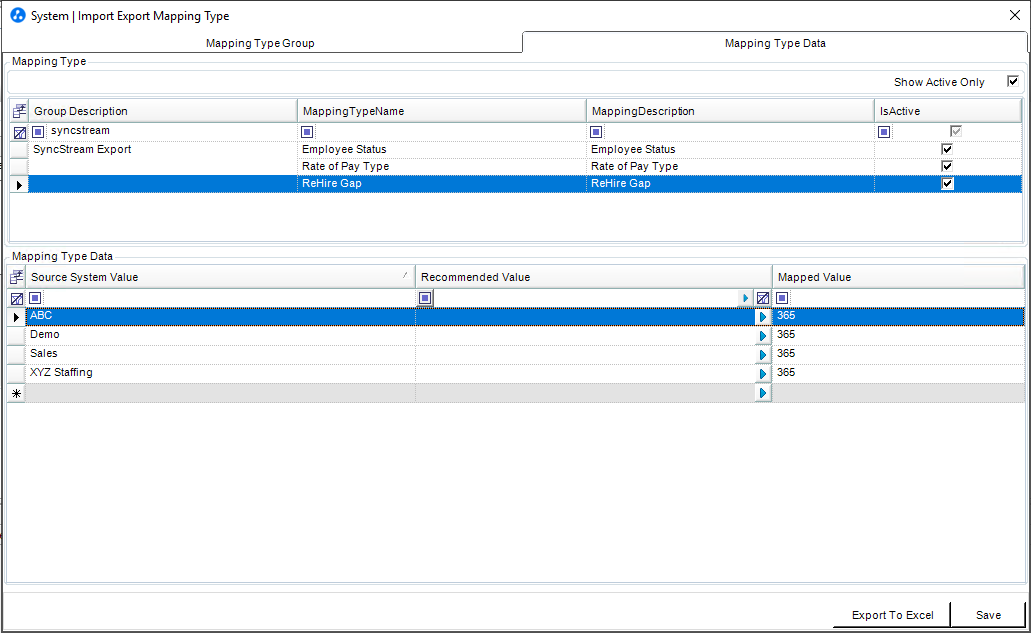Apply recommended value arrow for Demo row
This screenshot has height=633, width=1031.
coord(763,336)
